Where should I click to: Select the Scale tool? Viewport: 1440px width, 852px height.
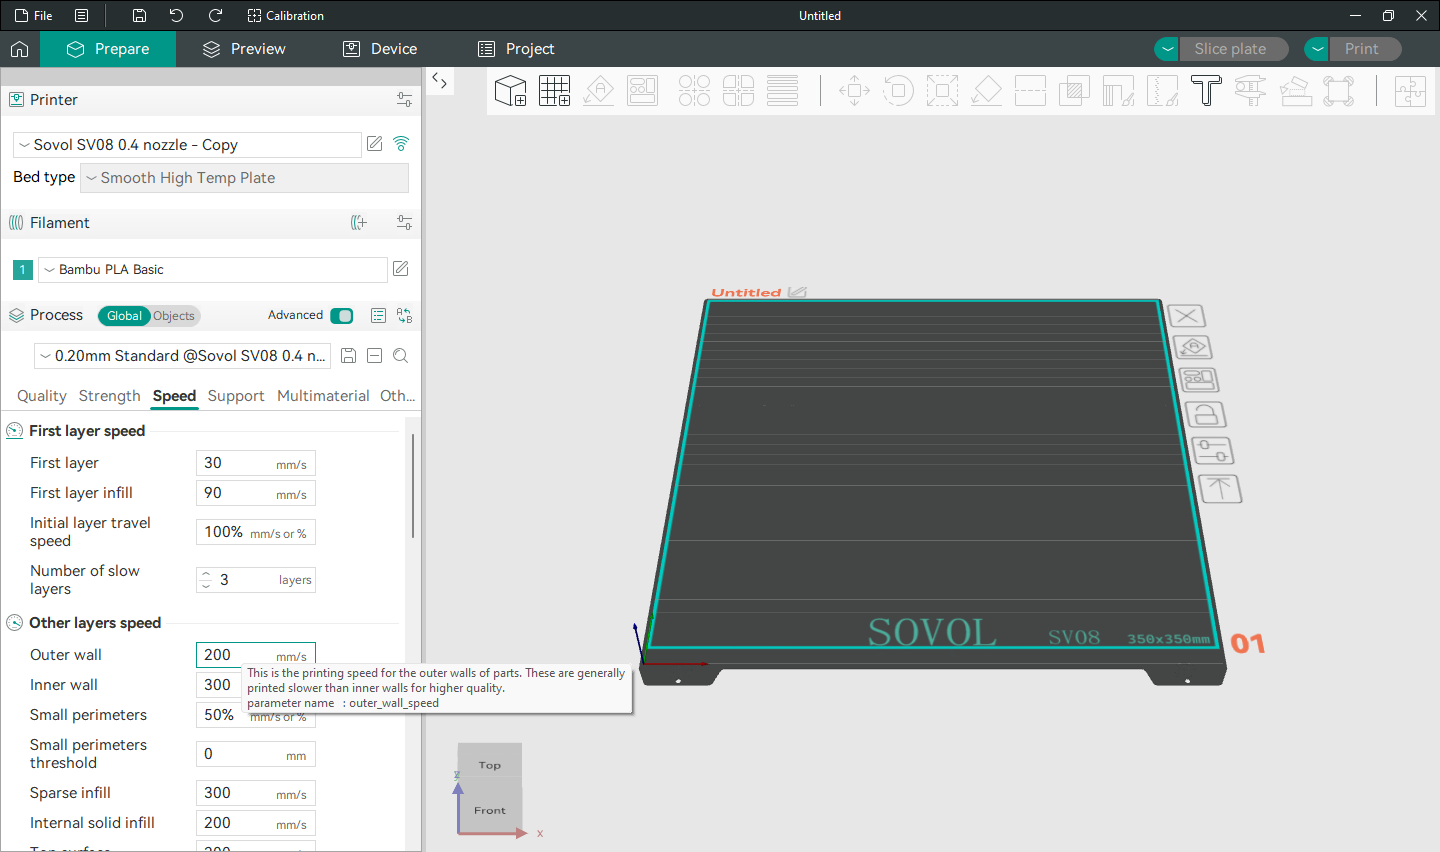(x=942, y=91)
